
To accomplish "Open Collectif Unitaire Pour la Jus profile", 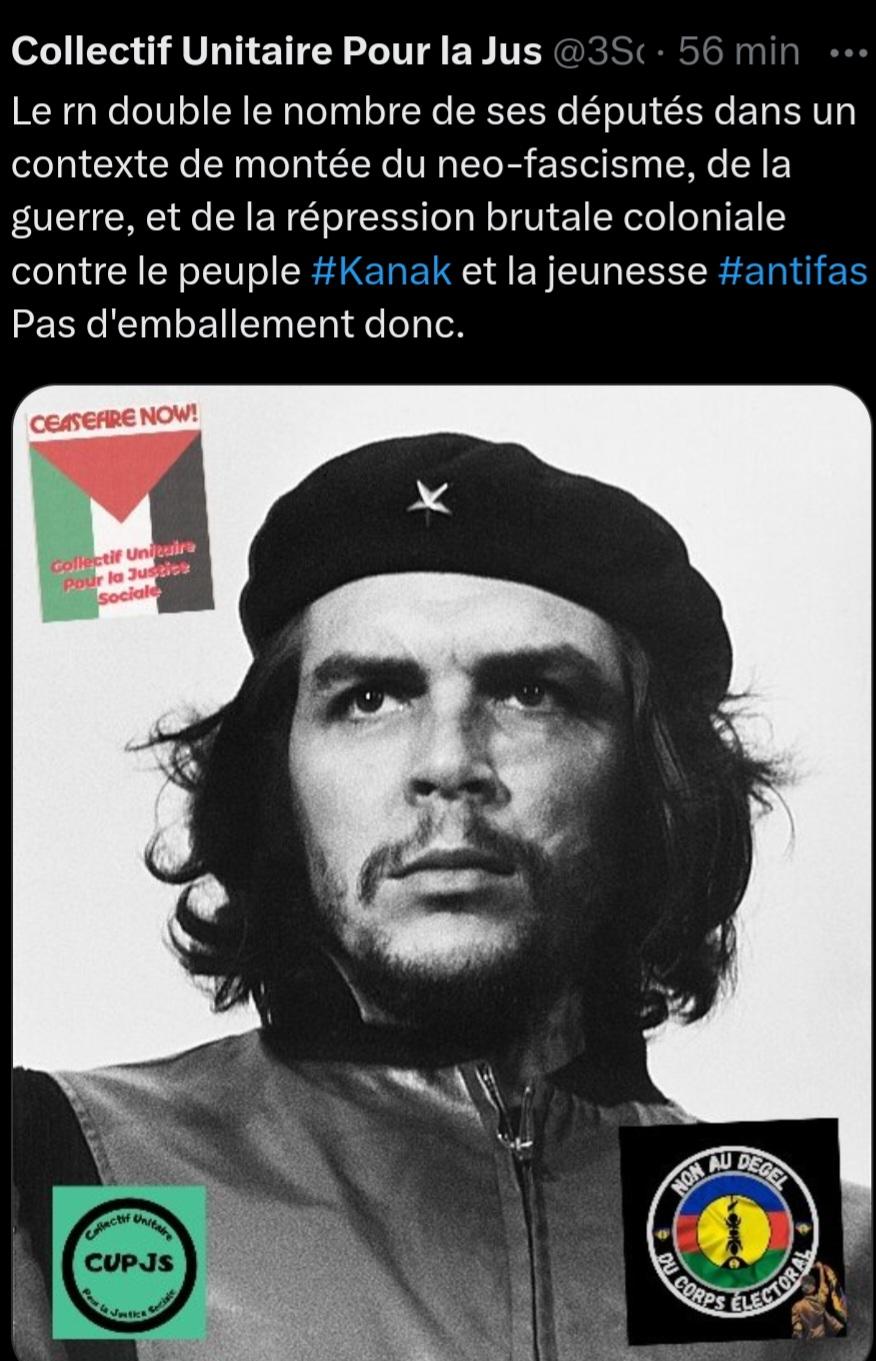I will [x=276, y=52].
